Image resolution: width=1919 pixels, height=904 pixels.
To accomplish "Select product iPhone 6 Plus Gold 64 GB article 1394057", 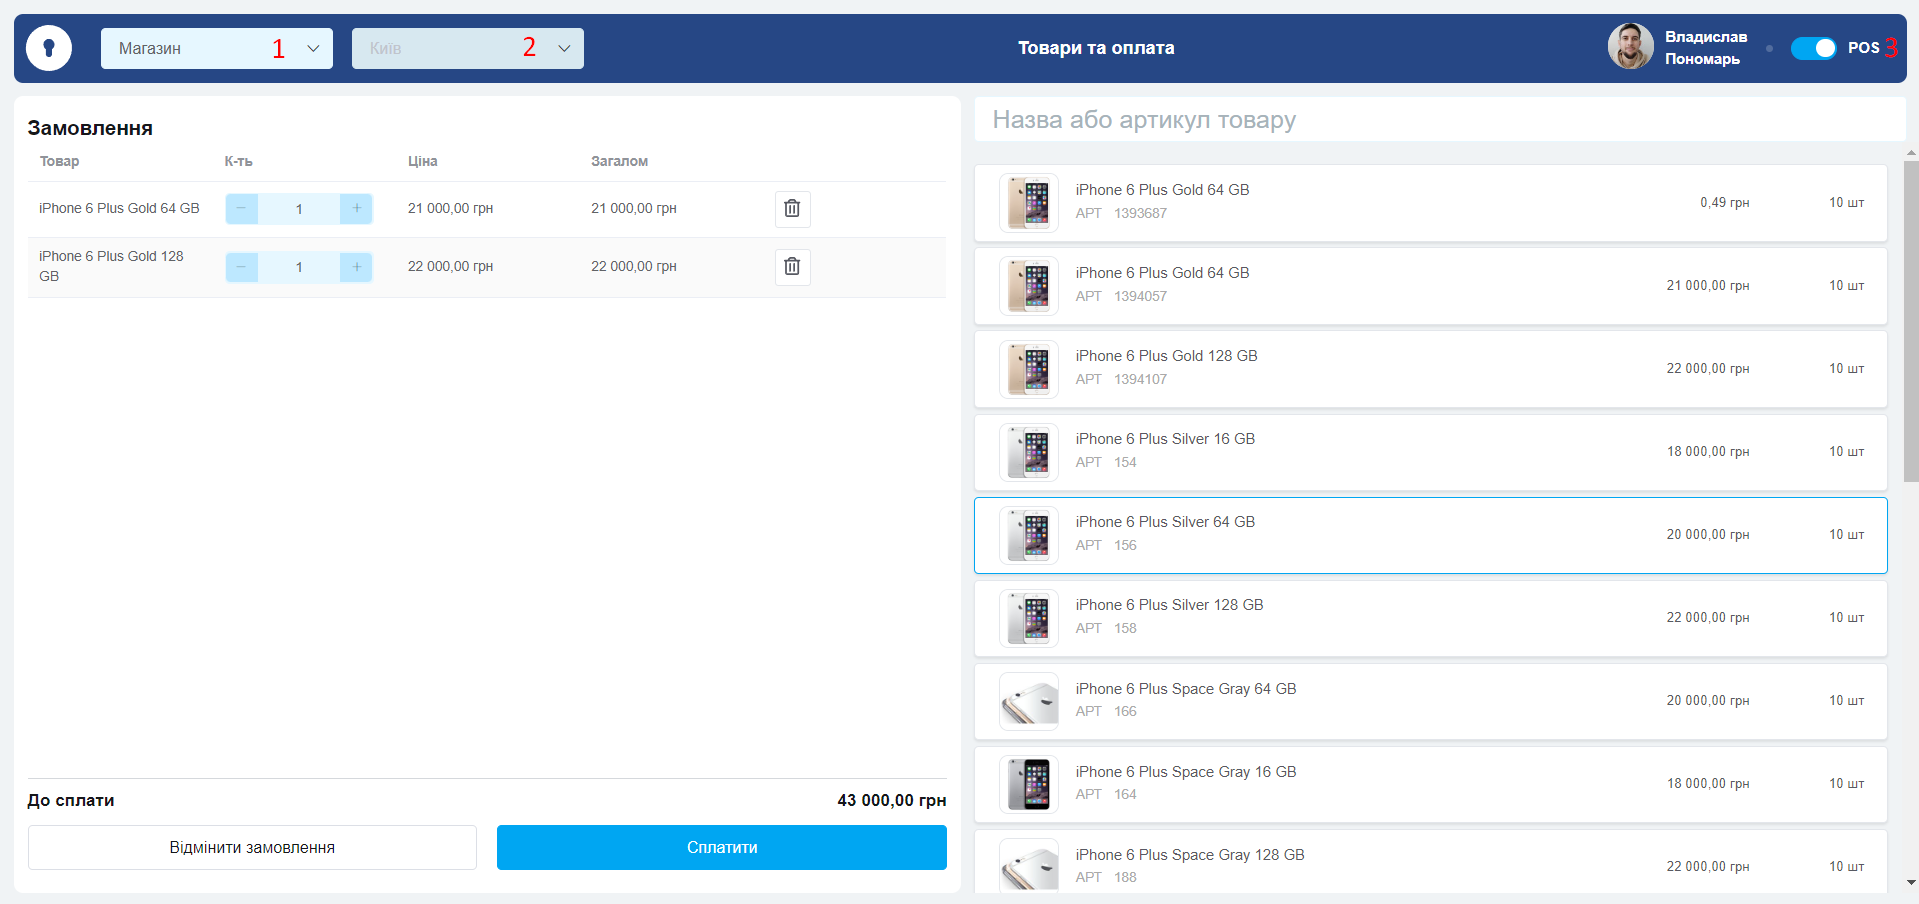I will tap(1431, 286).
